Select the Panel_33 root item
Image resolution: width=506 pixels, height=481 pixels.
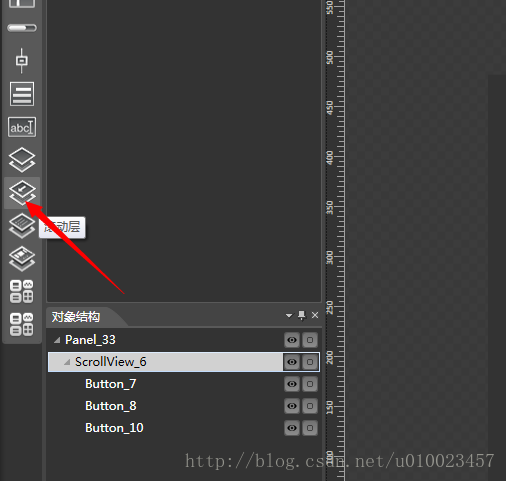pos(90,340)
